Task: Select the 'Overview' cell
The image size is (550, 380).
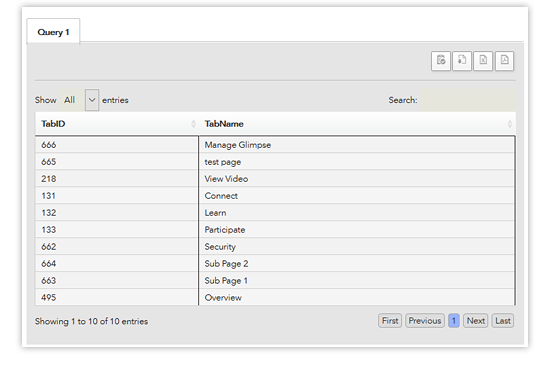Action: tap(357, 297)
